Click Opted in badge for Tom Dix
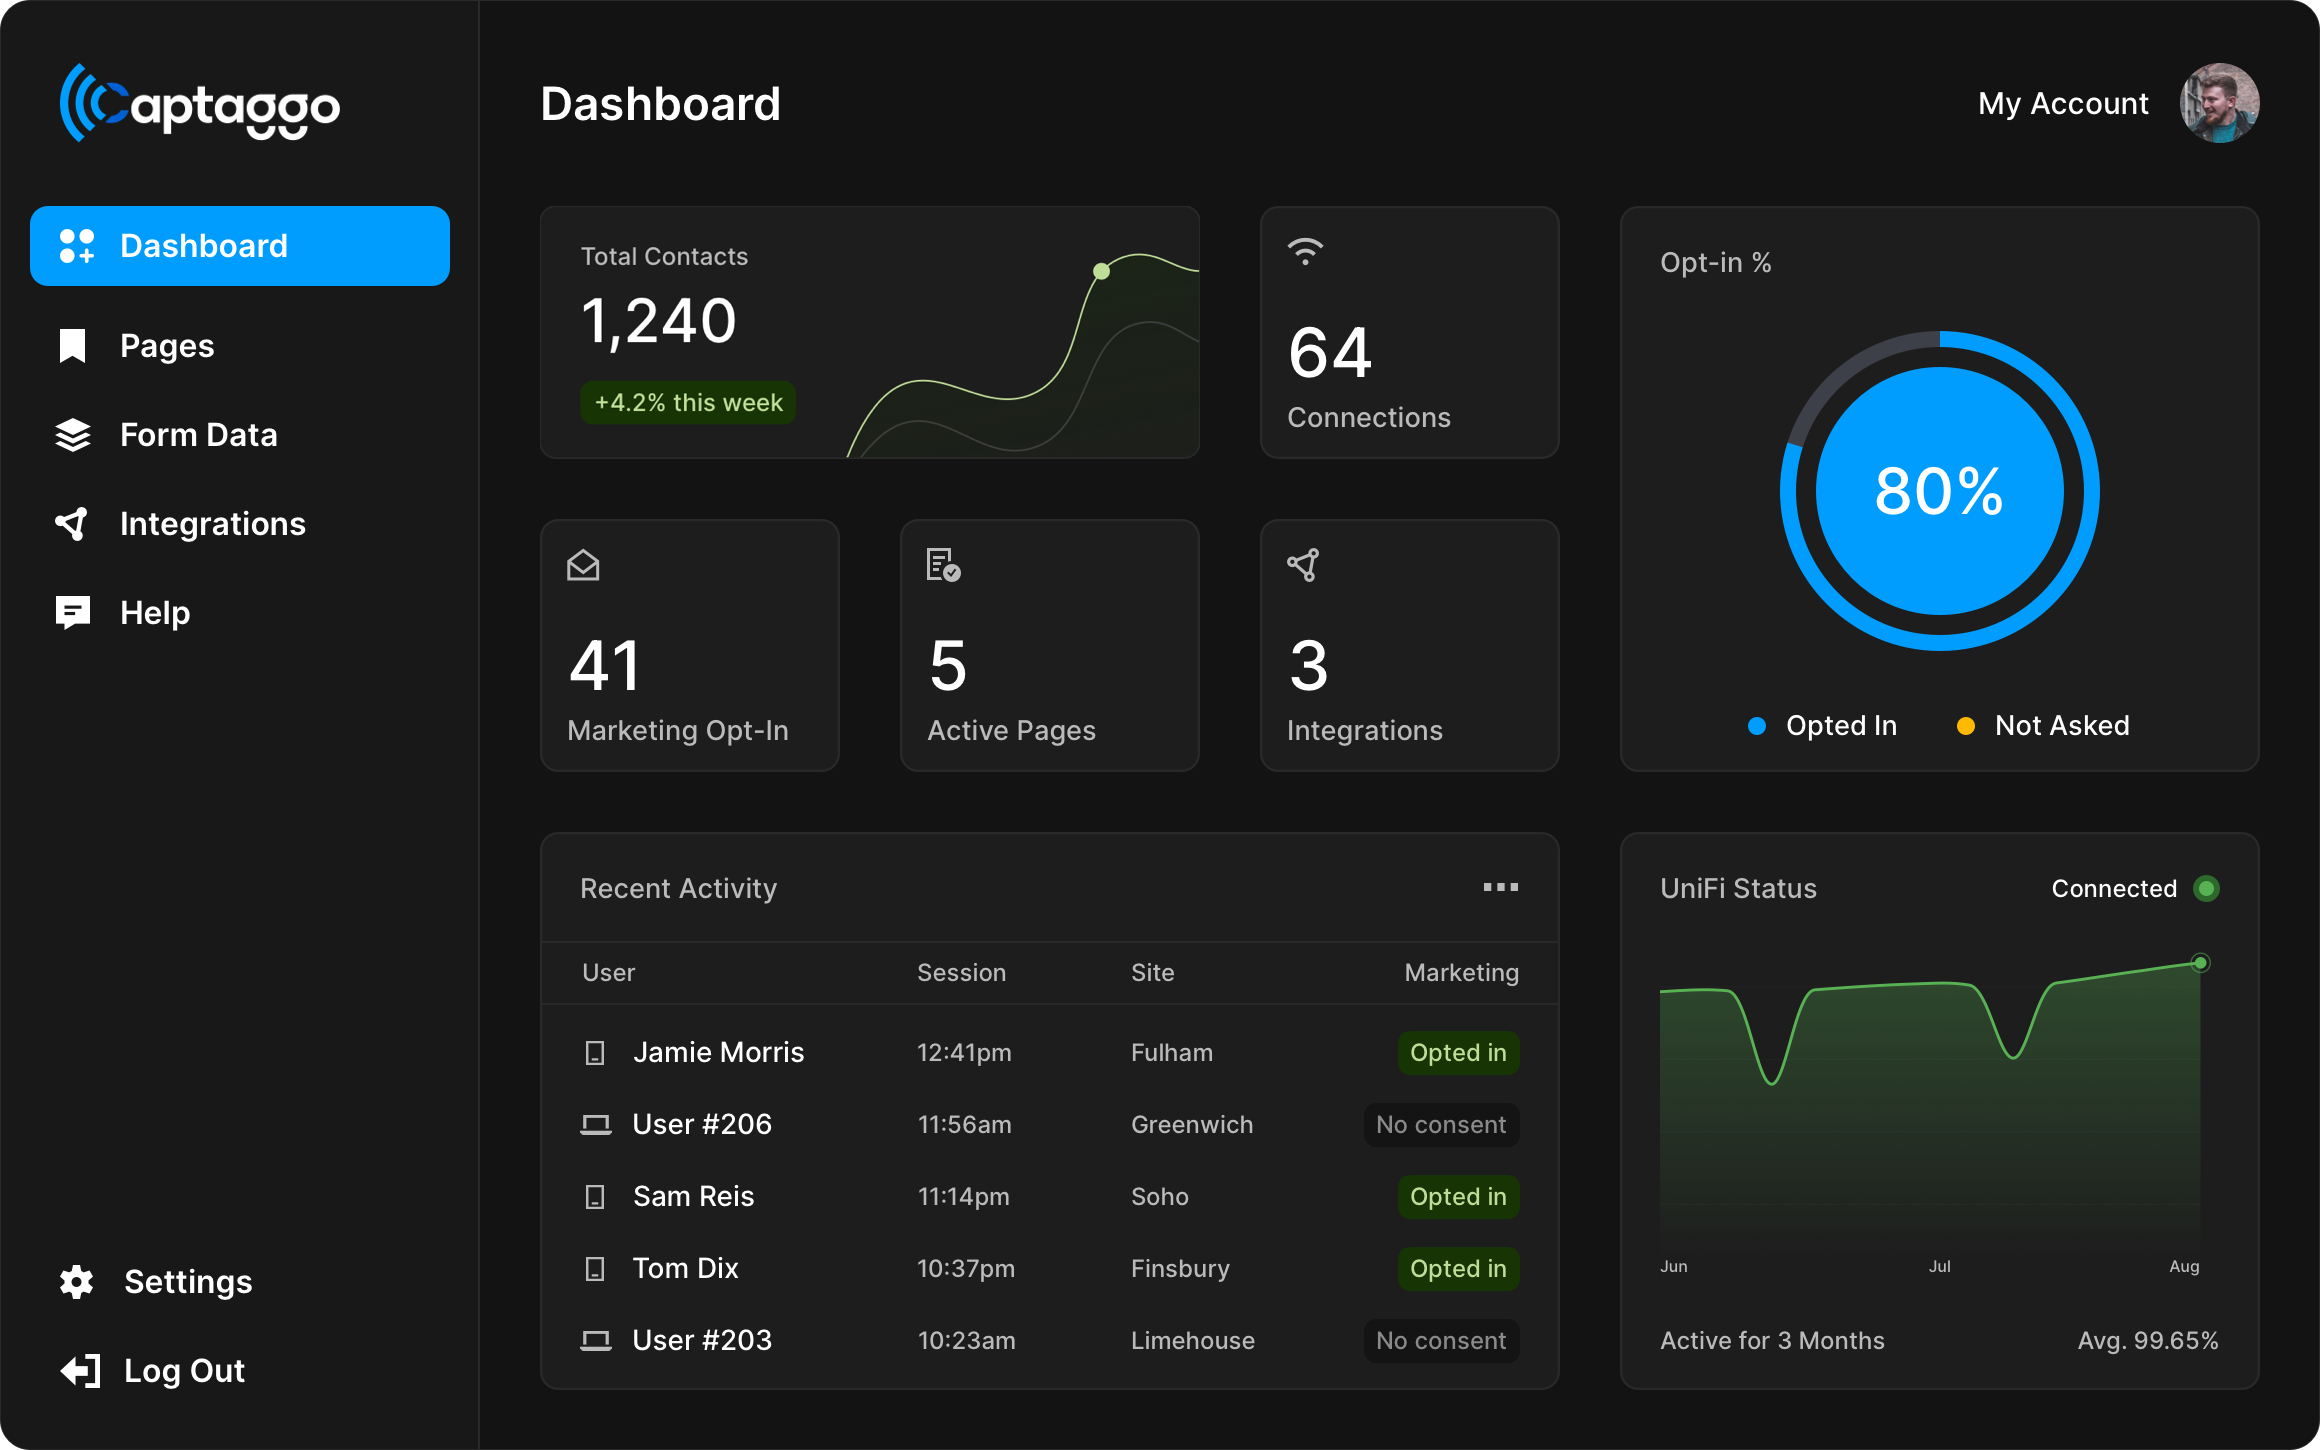The width and height of the screenshot is (2320, 1450). point(1458,1269)
